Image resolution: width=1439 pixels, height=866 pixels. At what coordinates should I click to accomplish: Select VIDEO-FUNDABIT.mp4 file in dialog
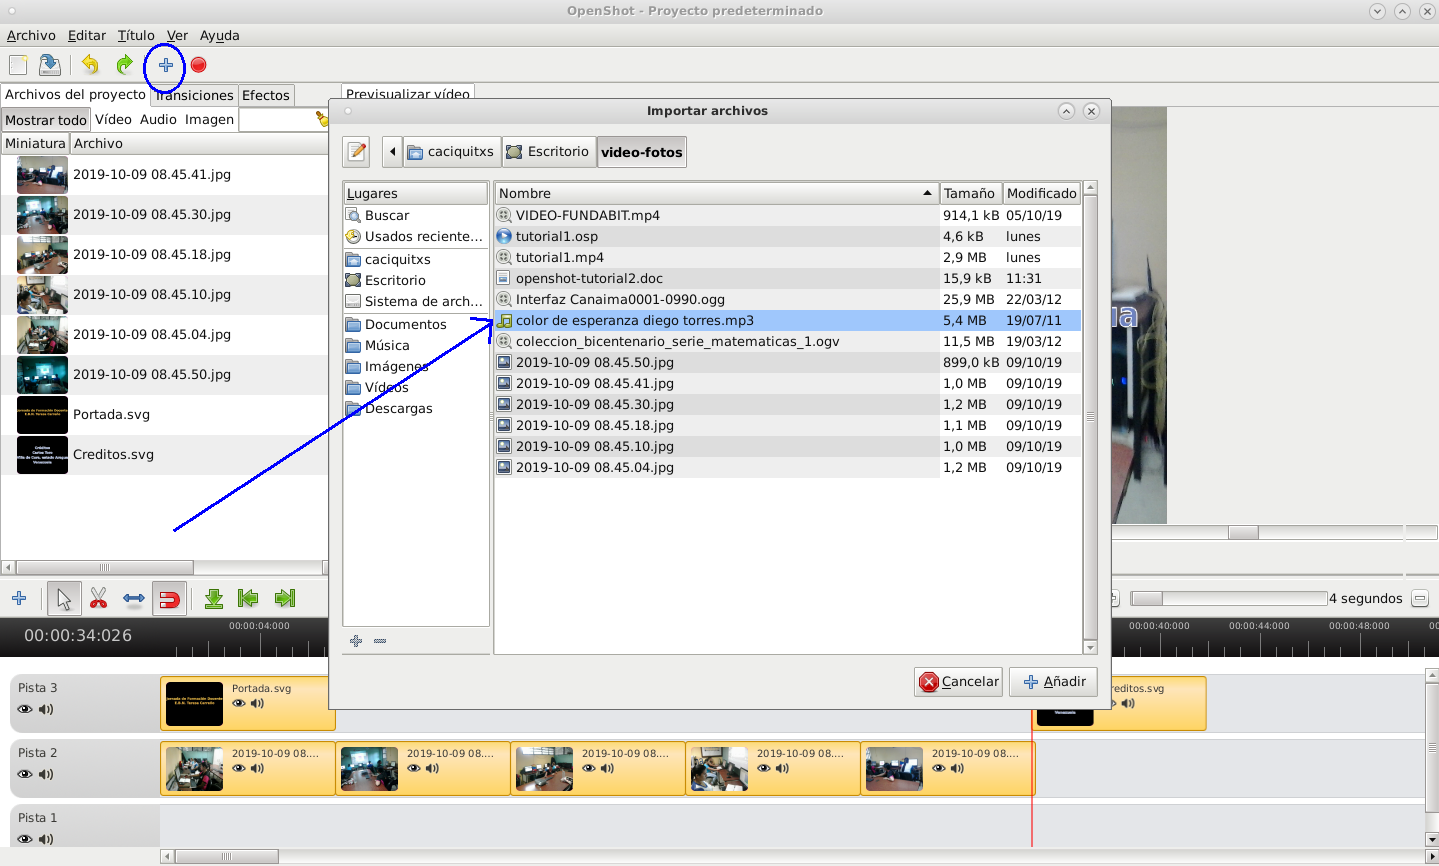(788, 215)
